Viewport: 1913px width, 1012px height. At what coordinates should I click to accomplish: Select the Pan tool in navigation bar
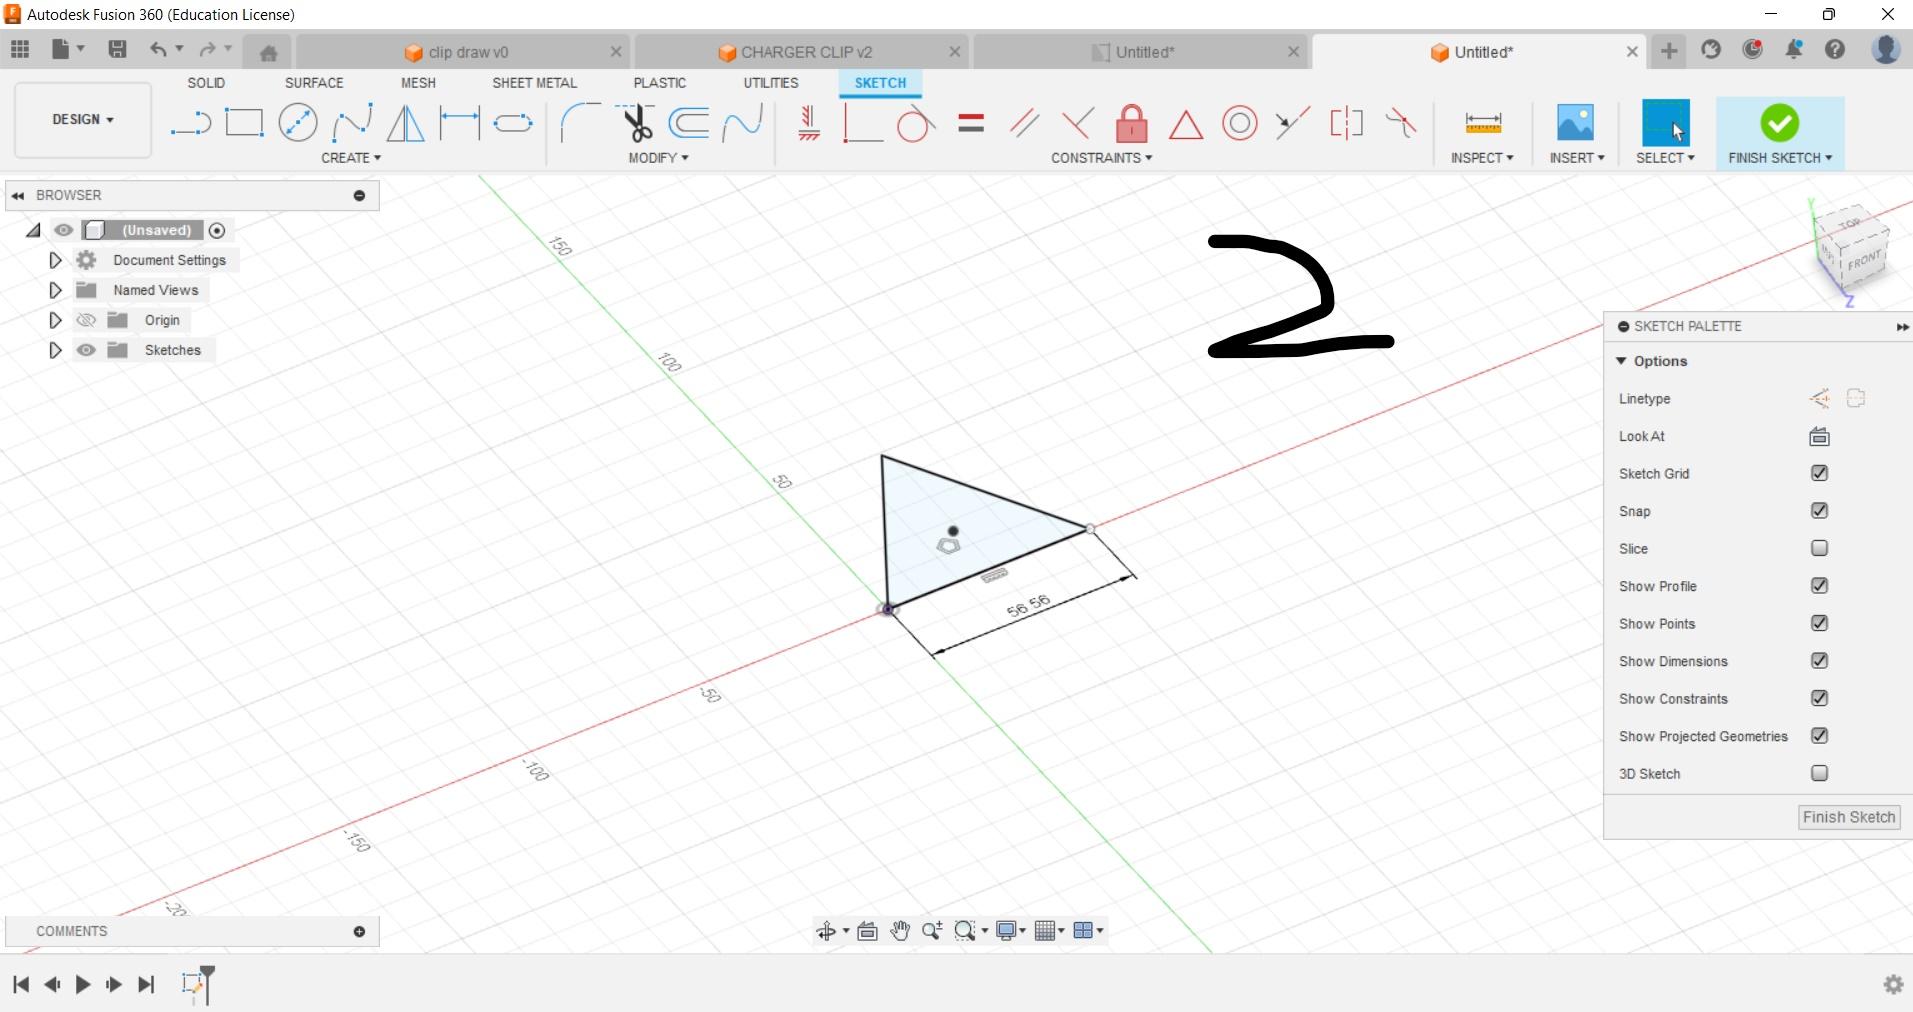(899, 930)
